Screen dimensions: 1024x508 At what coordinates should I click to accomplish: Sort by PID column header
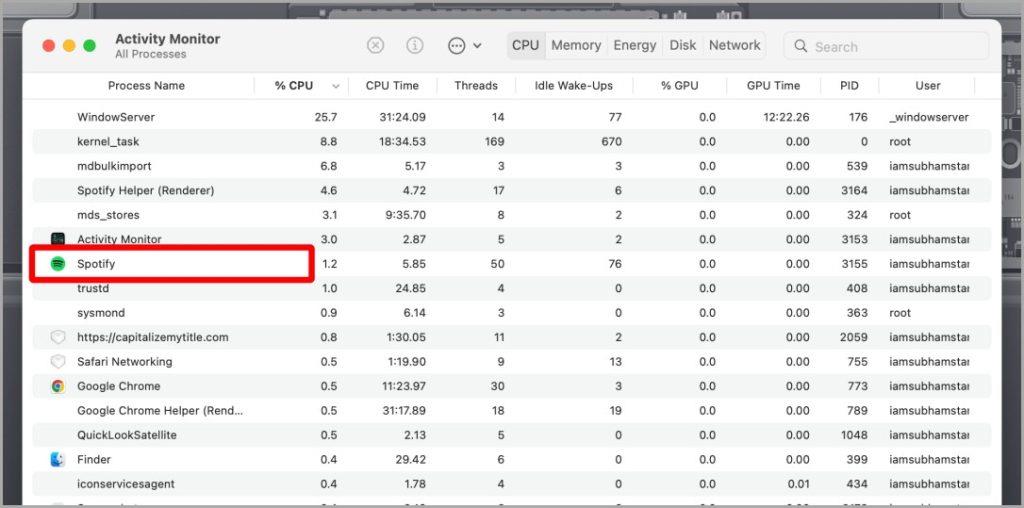pyautogui.click(x=850, y=86)
